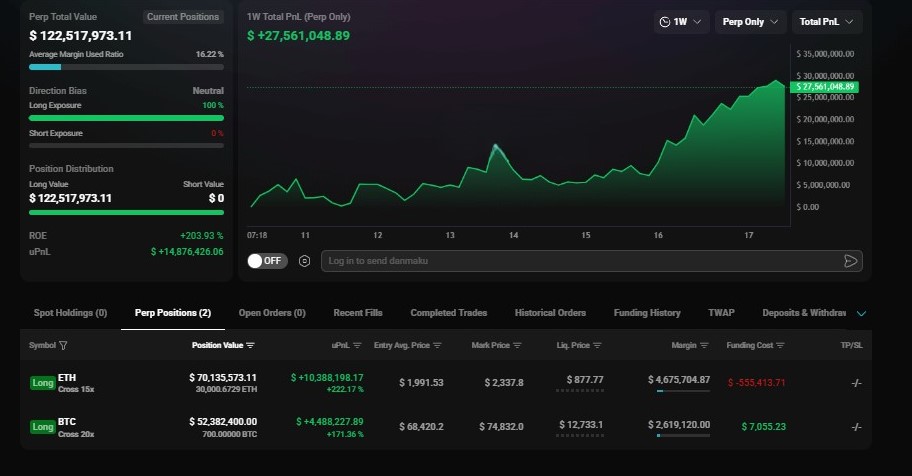912x476 pixels.
Task: Click BTC funding cost $7,055.23
Action: (764, 427)
